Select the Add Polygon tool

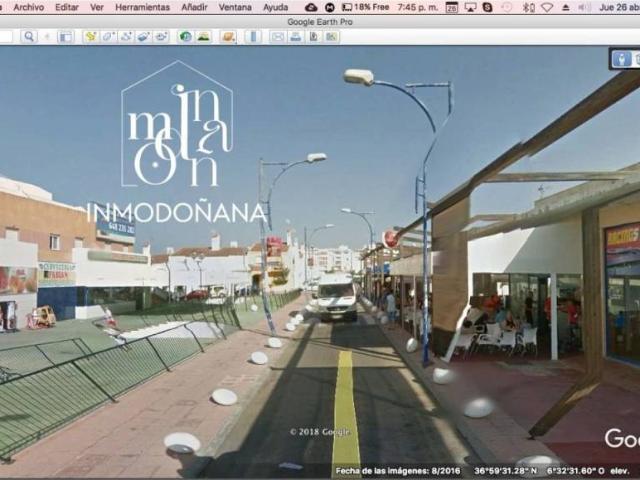[x=109, y=37]
